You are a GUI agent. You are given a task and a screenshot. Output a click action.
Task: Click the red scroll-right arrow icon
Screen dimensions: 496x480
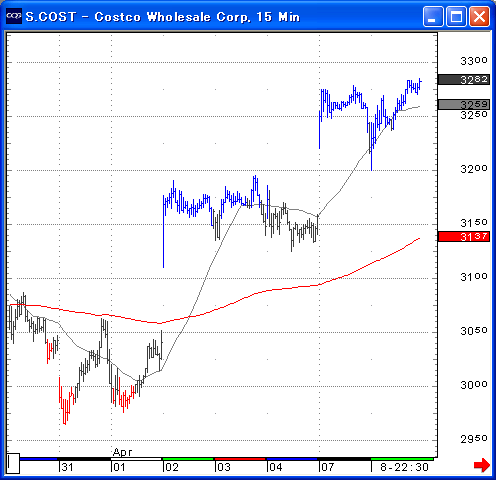coord(482,465)
